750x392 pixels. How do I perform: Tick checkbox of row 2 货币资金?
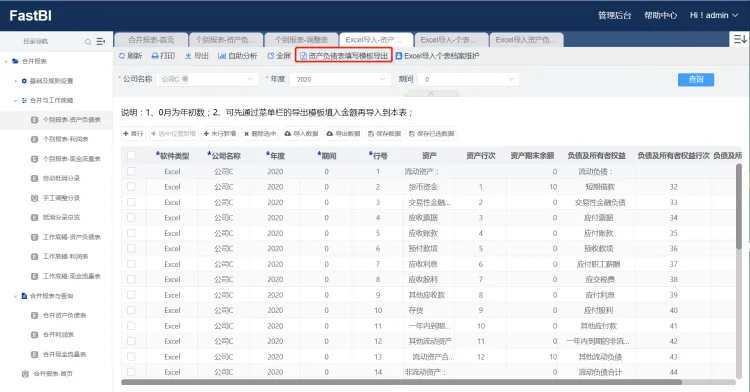131,186
